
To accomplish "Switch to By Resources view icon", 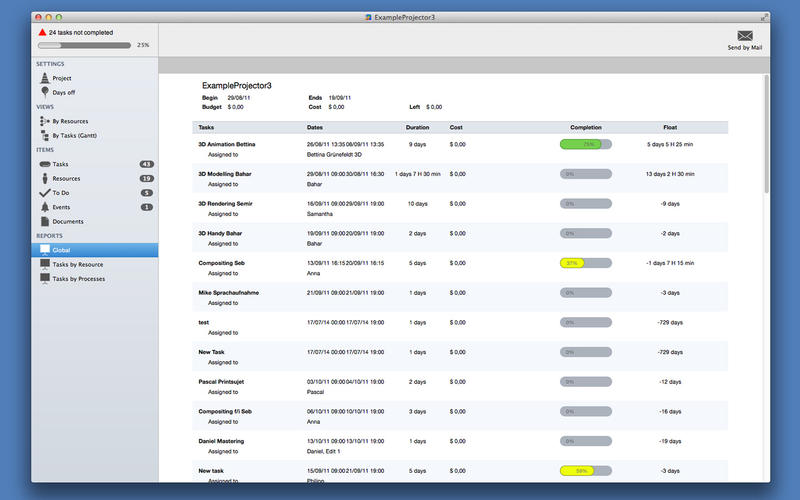I will coord(45,121).
